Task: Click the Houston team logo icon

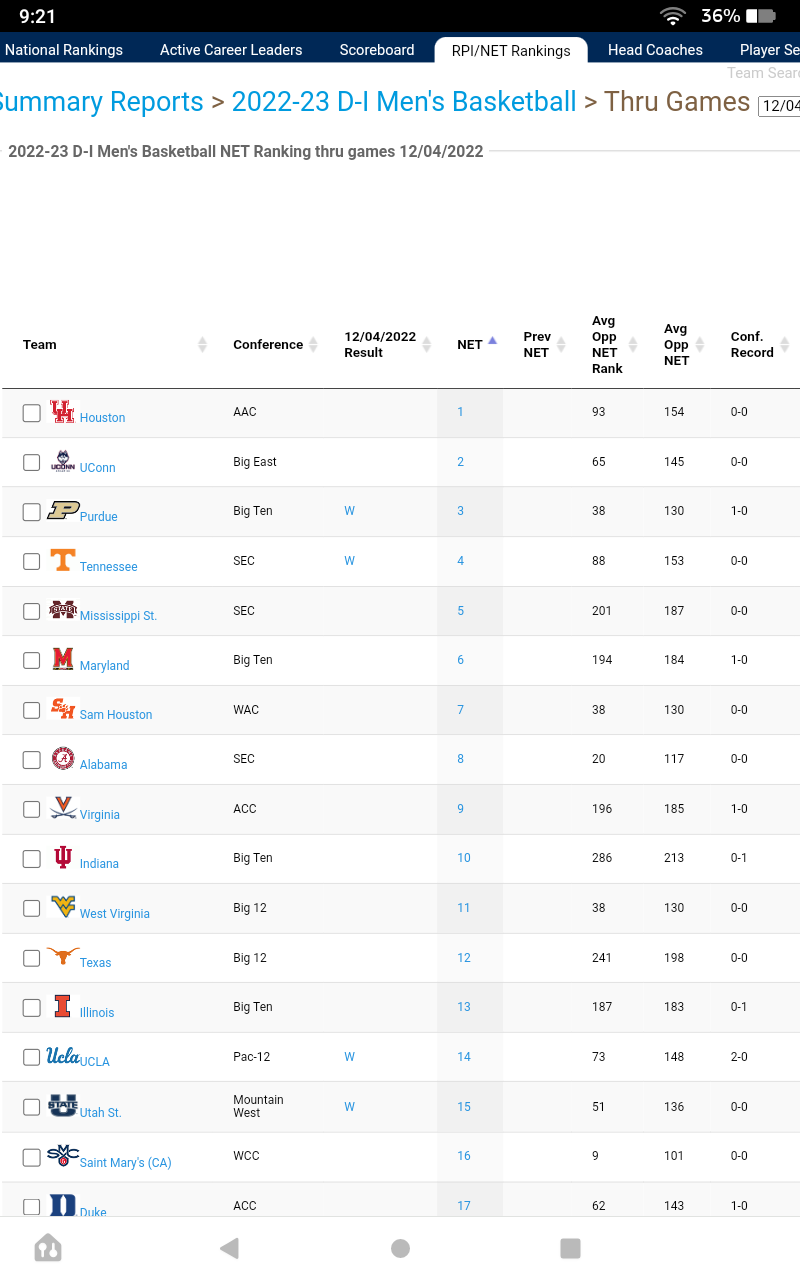Action: (x=62, y=411)
